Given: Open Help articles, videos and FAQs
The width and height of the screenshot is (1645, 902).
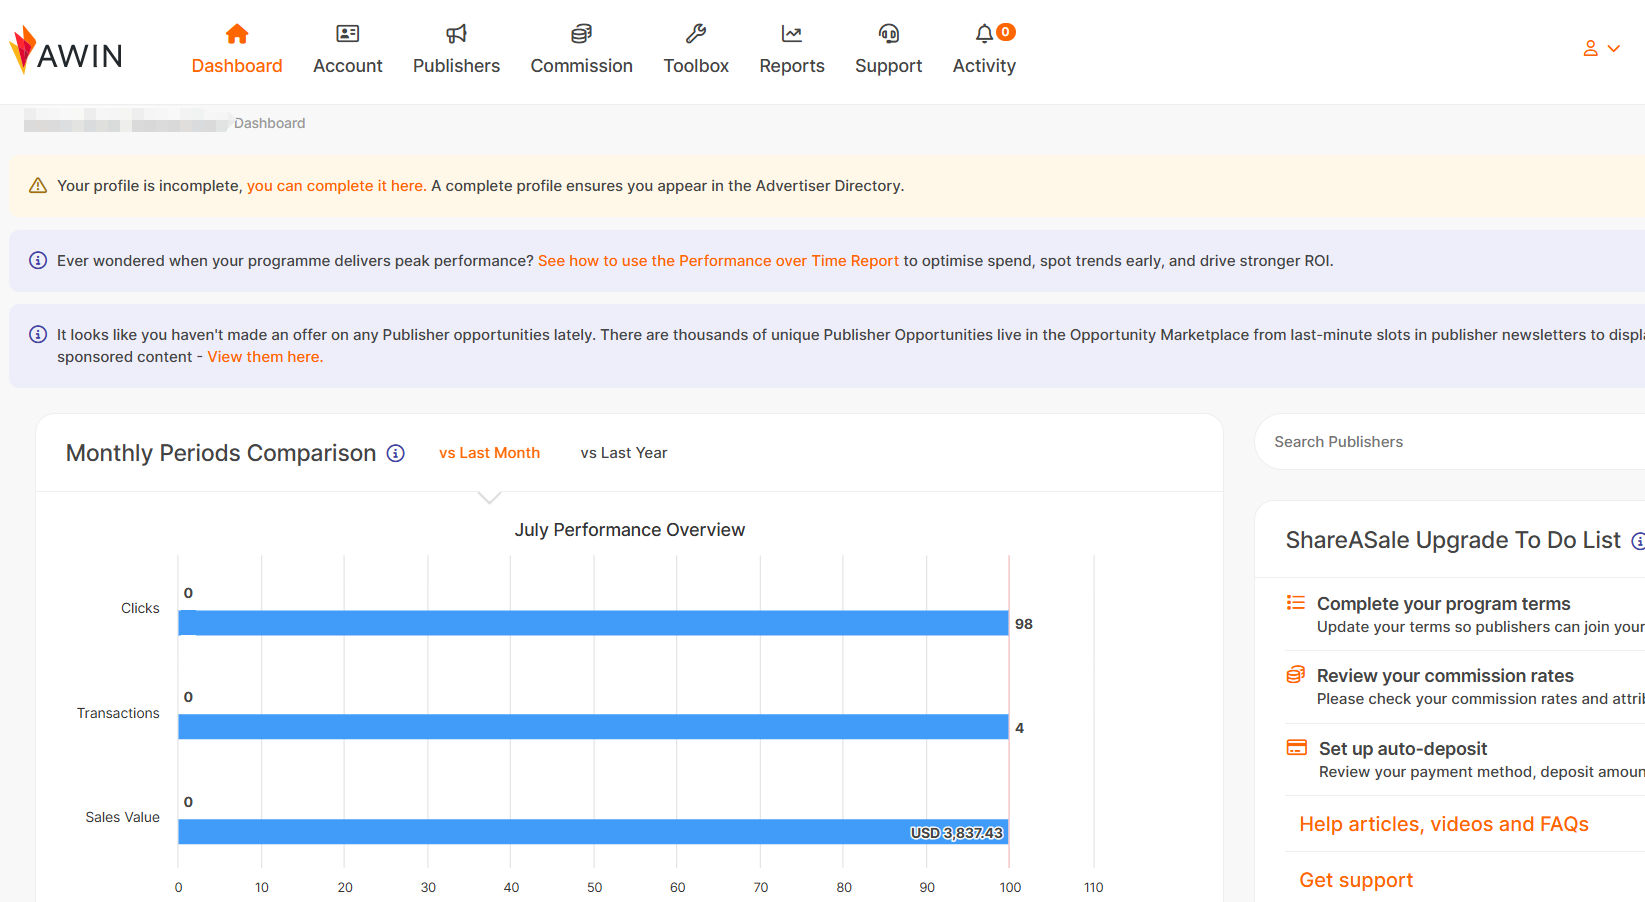Looking at the screenshot, I should 1443,824.
